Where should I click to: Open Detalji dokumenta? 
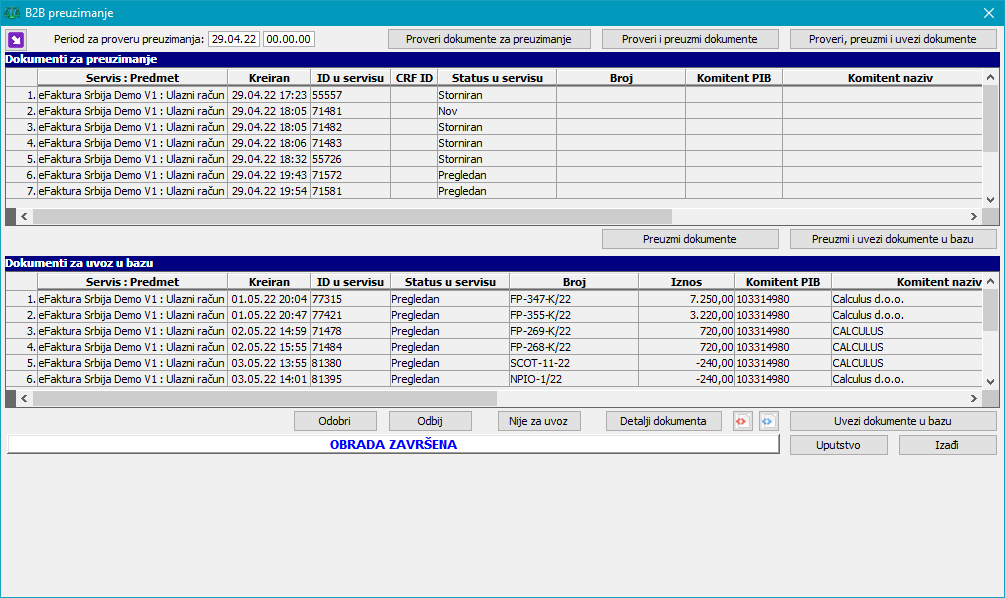pyautogui.click(x=663, y=421)
